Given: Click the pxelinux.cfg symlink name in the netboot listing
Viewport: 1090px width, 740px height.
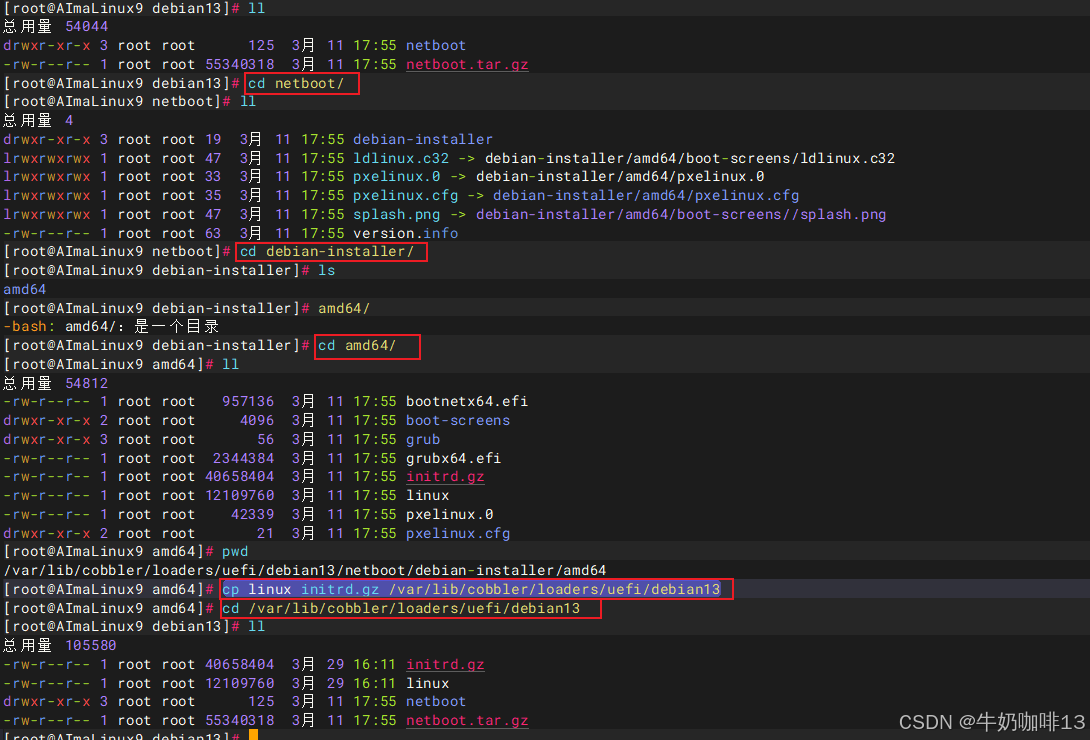Looking at the screenshot, I should (x=405, y=195).
